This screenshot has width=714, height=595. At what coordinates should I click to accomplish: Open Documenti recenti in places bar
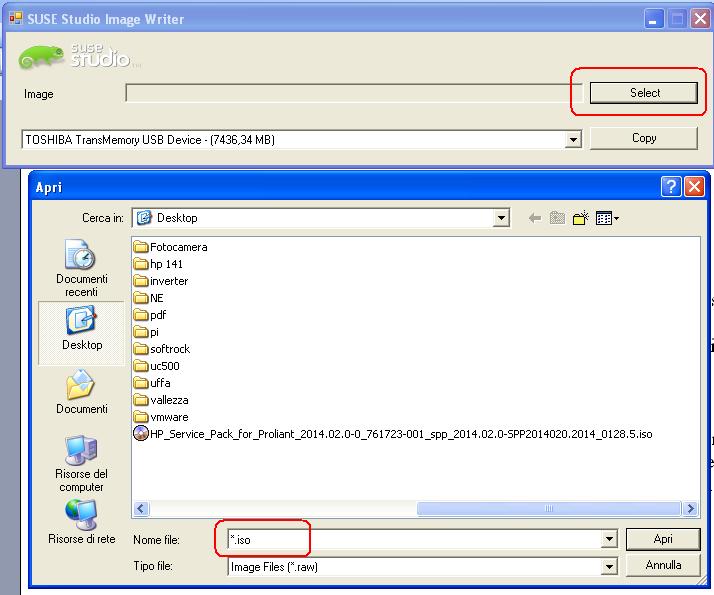(81, 268)
